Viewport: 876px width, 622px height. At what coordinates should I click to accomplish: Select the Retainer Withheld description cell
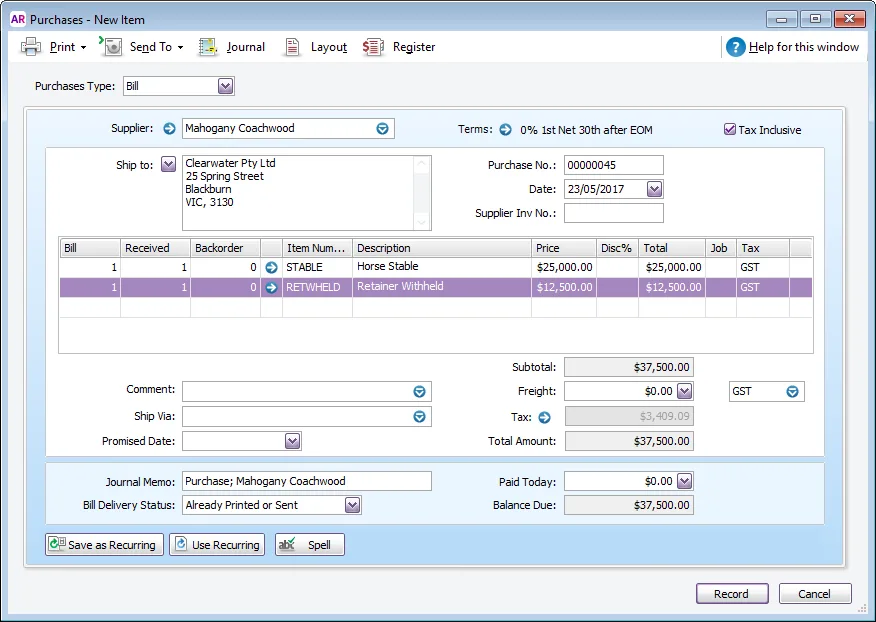click(442, 287)
